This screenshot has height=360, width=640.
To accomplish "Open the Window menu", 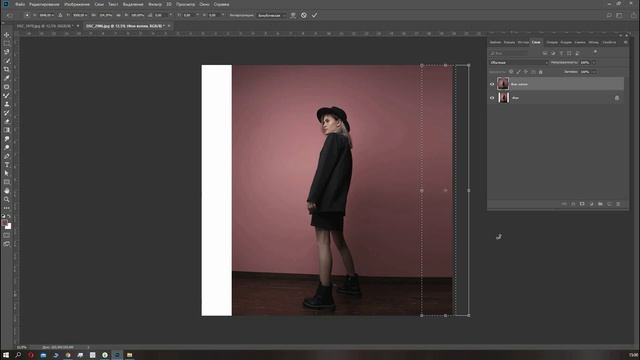I will click(x=204, y=4).
